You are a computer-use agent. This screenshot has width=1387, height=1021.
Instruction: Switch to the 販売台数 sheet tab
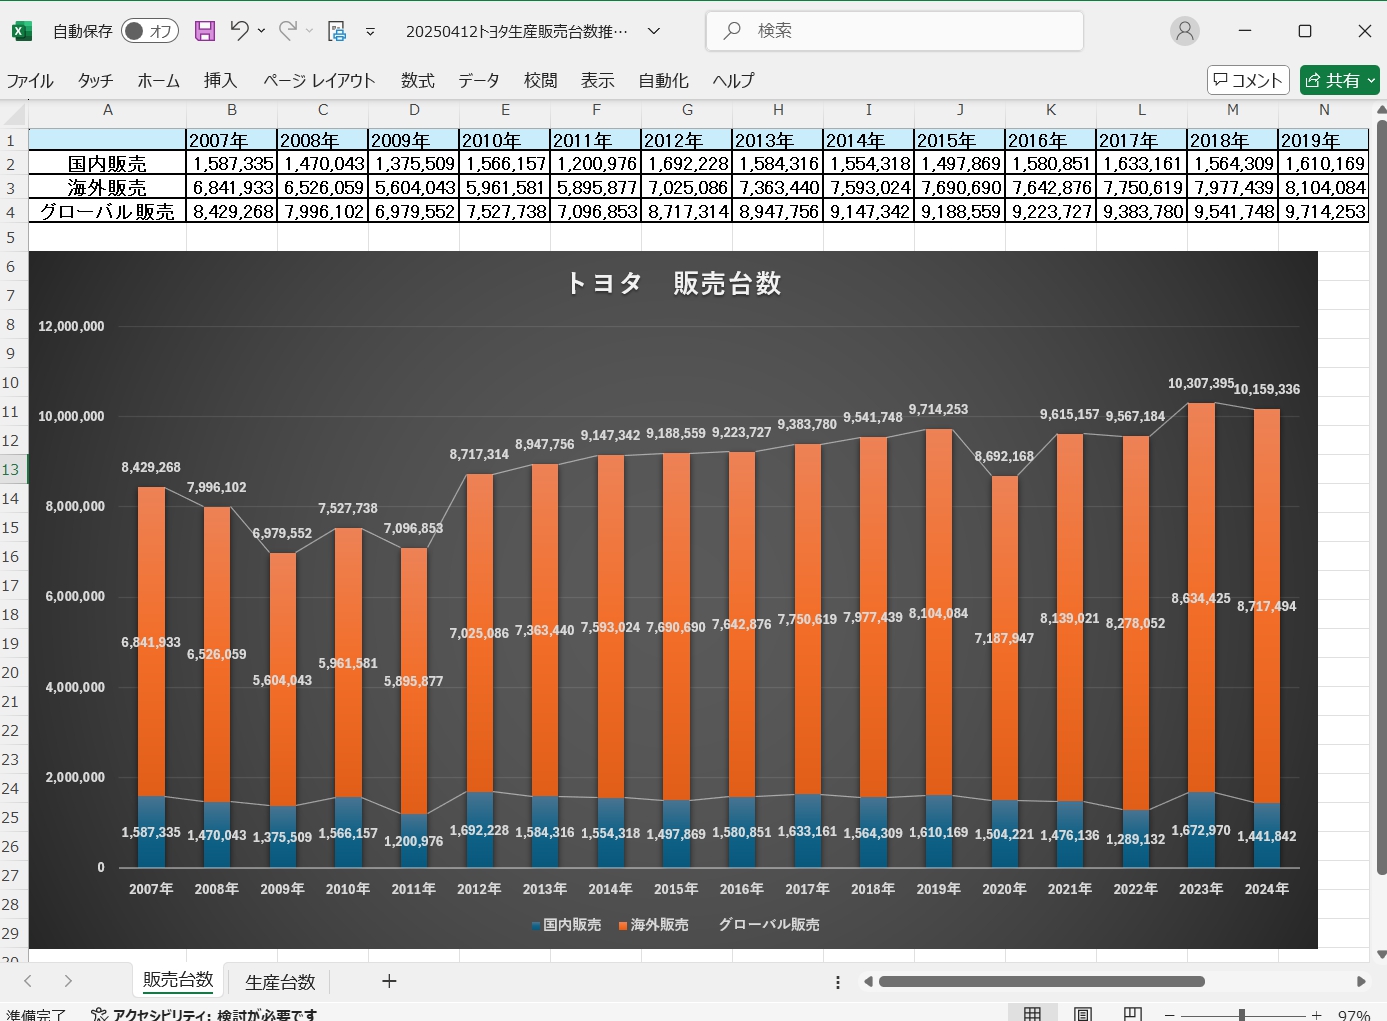[x=178, y=980]
